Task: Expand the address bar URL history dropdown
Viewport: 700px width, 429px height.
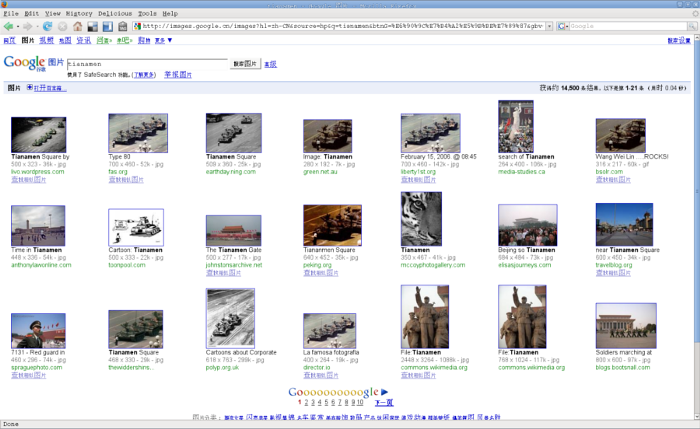Action: (x=550, y=26)
